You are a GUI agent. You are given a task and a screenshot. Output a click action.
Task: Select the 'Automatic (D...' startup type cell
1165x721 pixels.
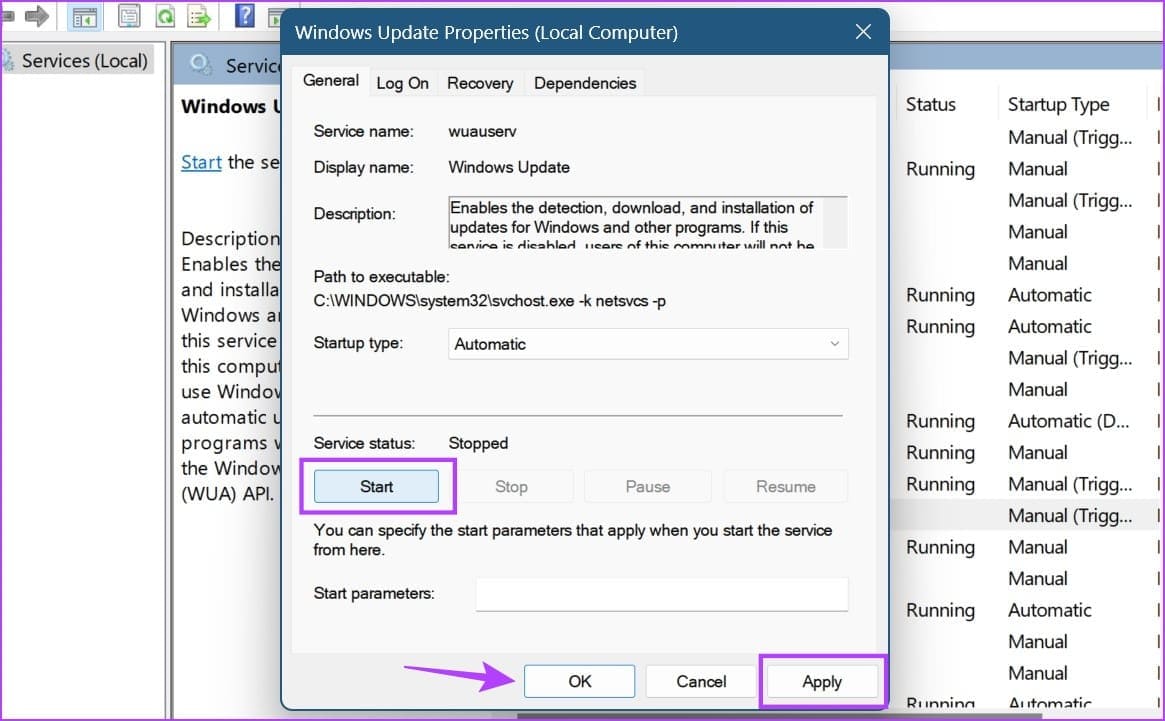[1068, 421]
